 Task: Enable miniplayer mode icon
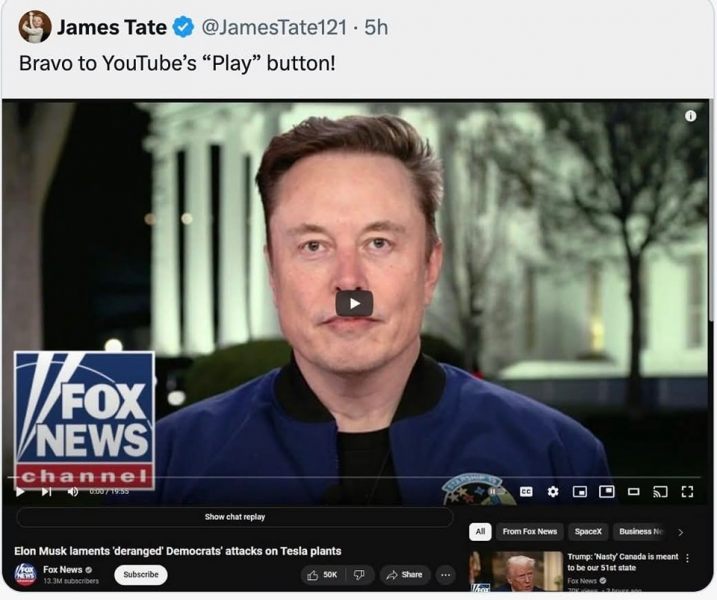[x=580, y=492]
